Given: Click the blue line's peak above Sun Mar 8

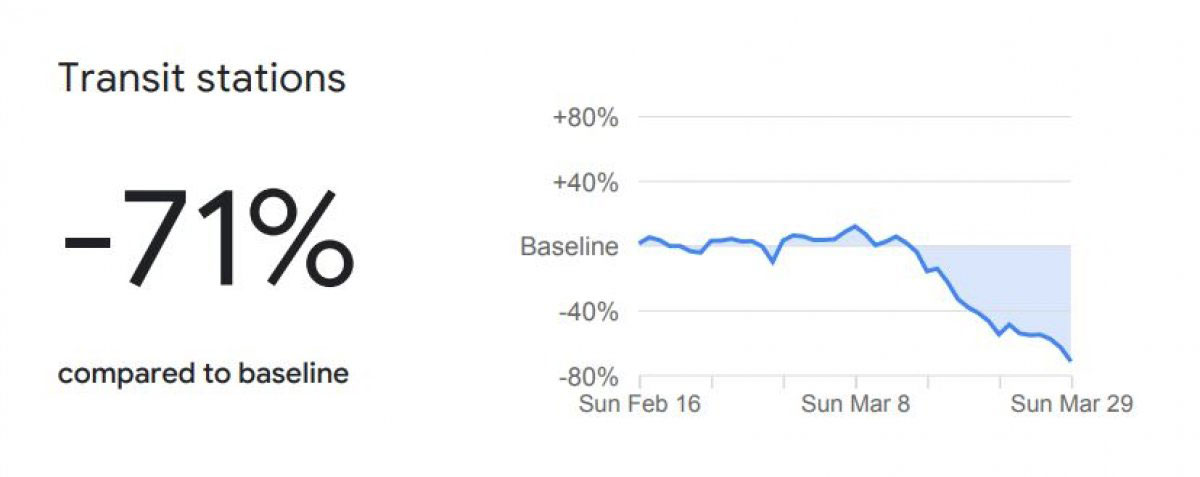Looking at the screenshot, I should click(x=855, y=226).
